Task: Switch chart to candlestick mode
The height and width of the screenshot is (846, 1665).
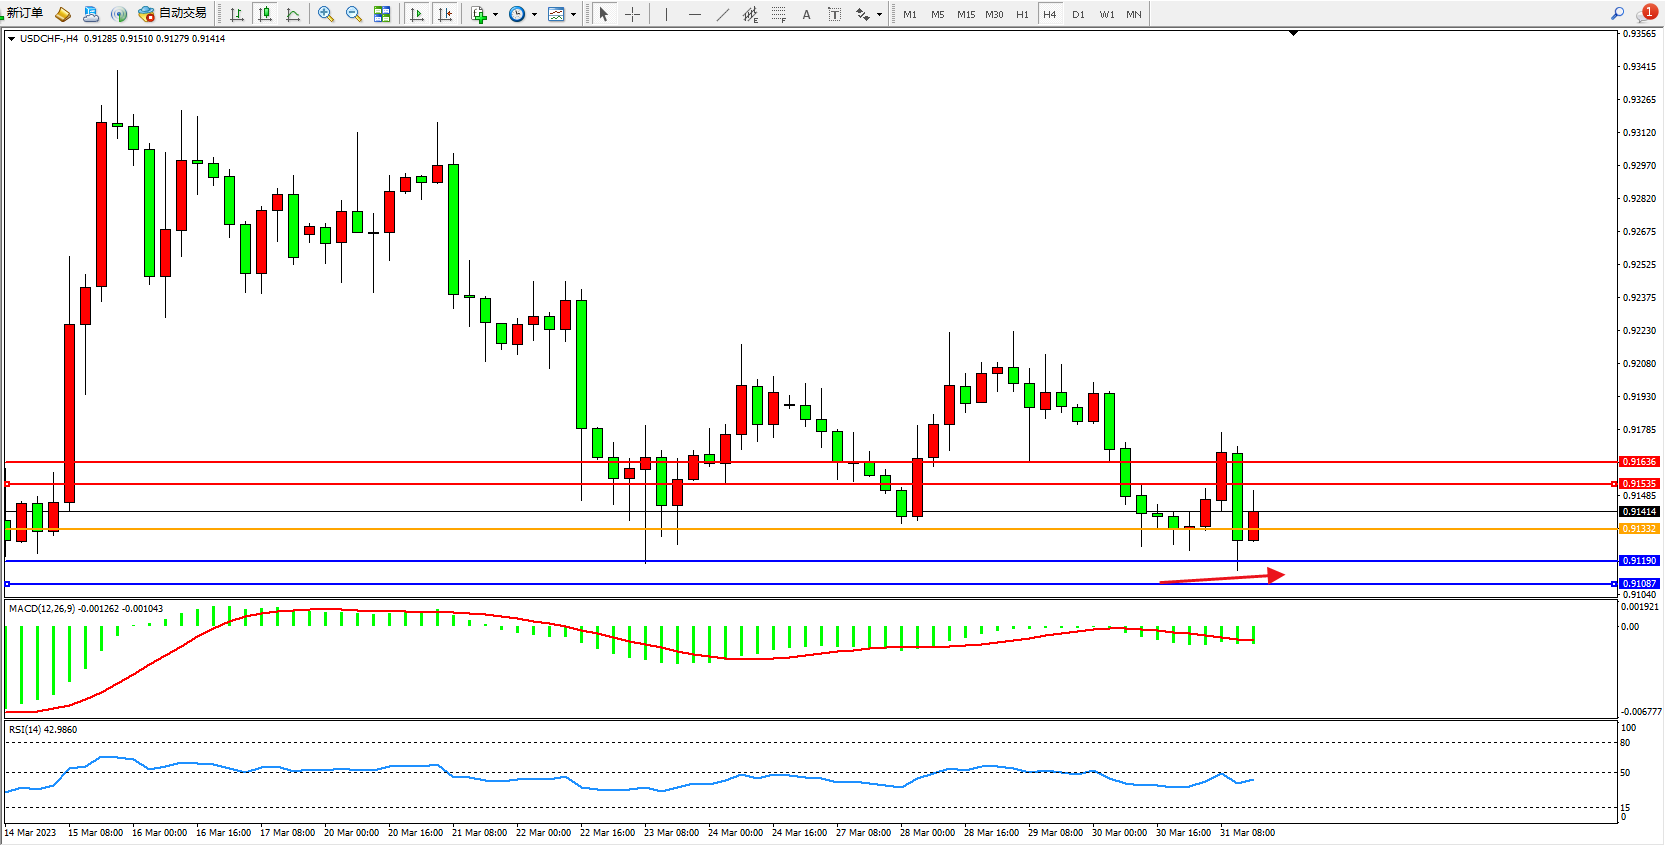Action: pyautogui.click(x=265, y=14)
